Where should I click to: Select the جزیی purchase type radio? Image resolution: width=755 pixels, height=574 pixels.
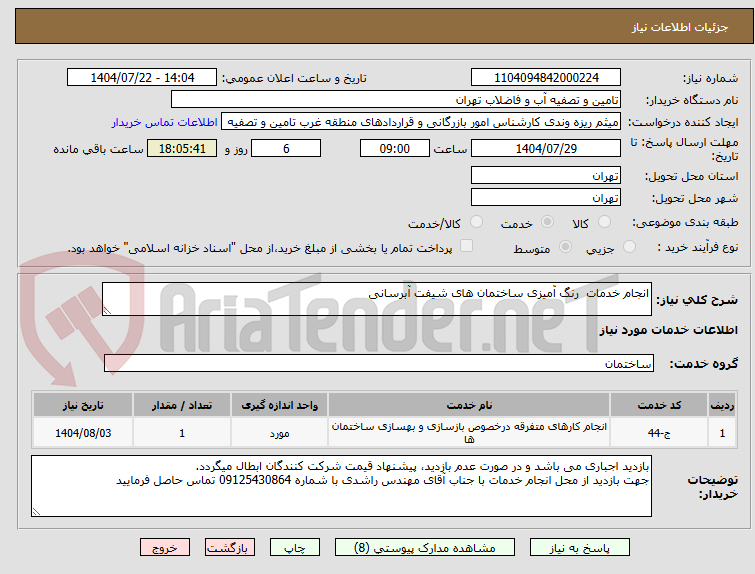(x=629, y=247)
